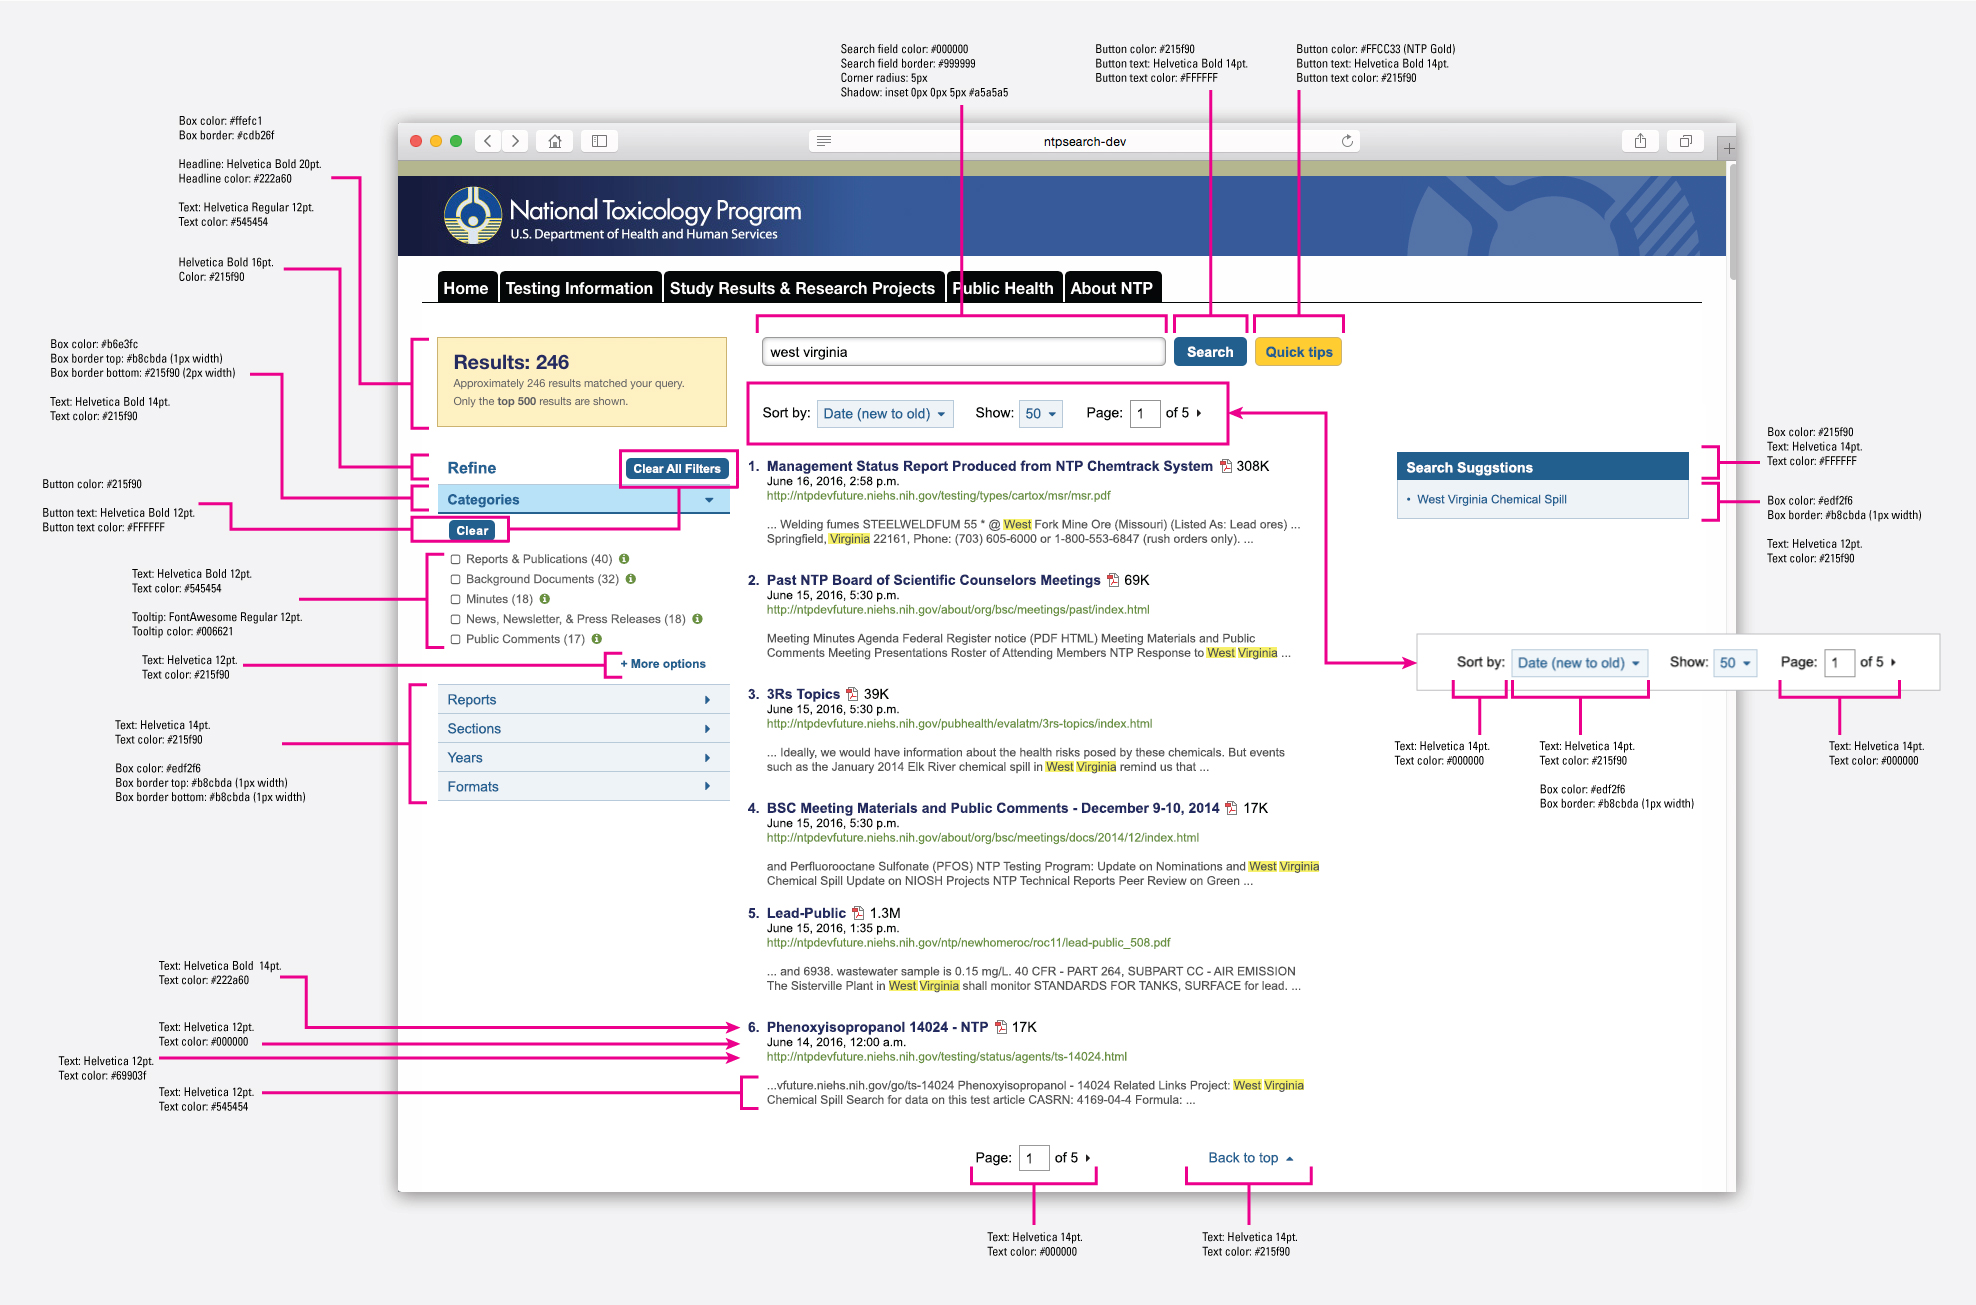The image size is (1976, 1305).
Task: Open the browser share icon
Action: coord(1640,141)
